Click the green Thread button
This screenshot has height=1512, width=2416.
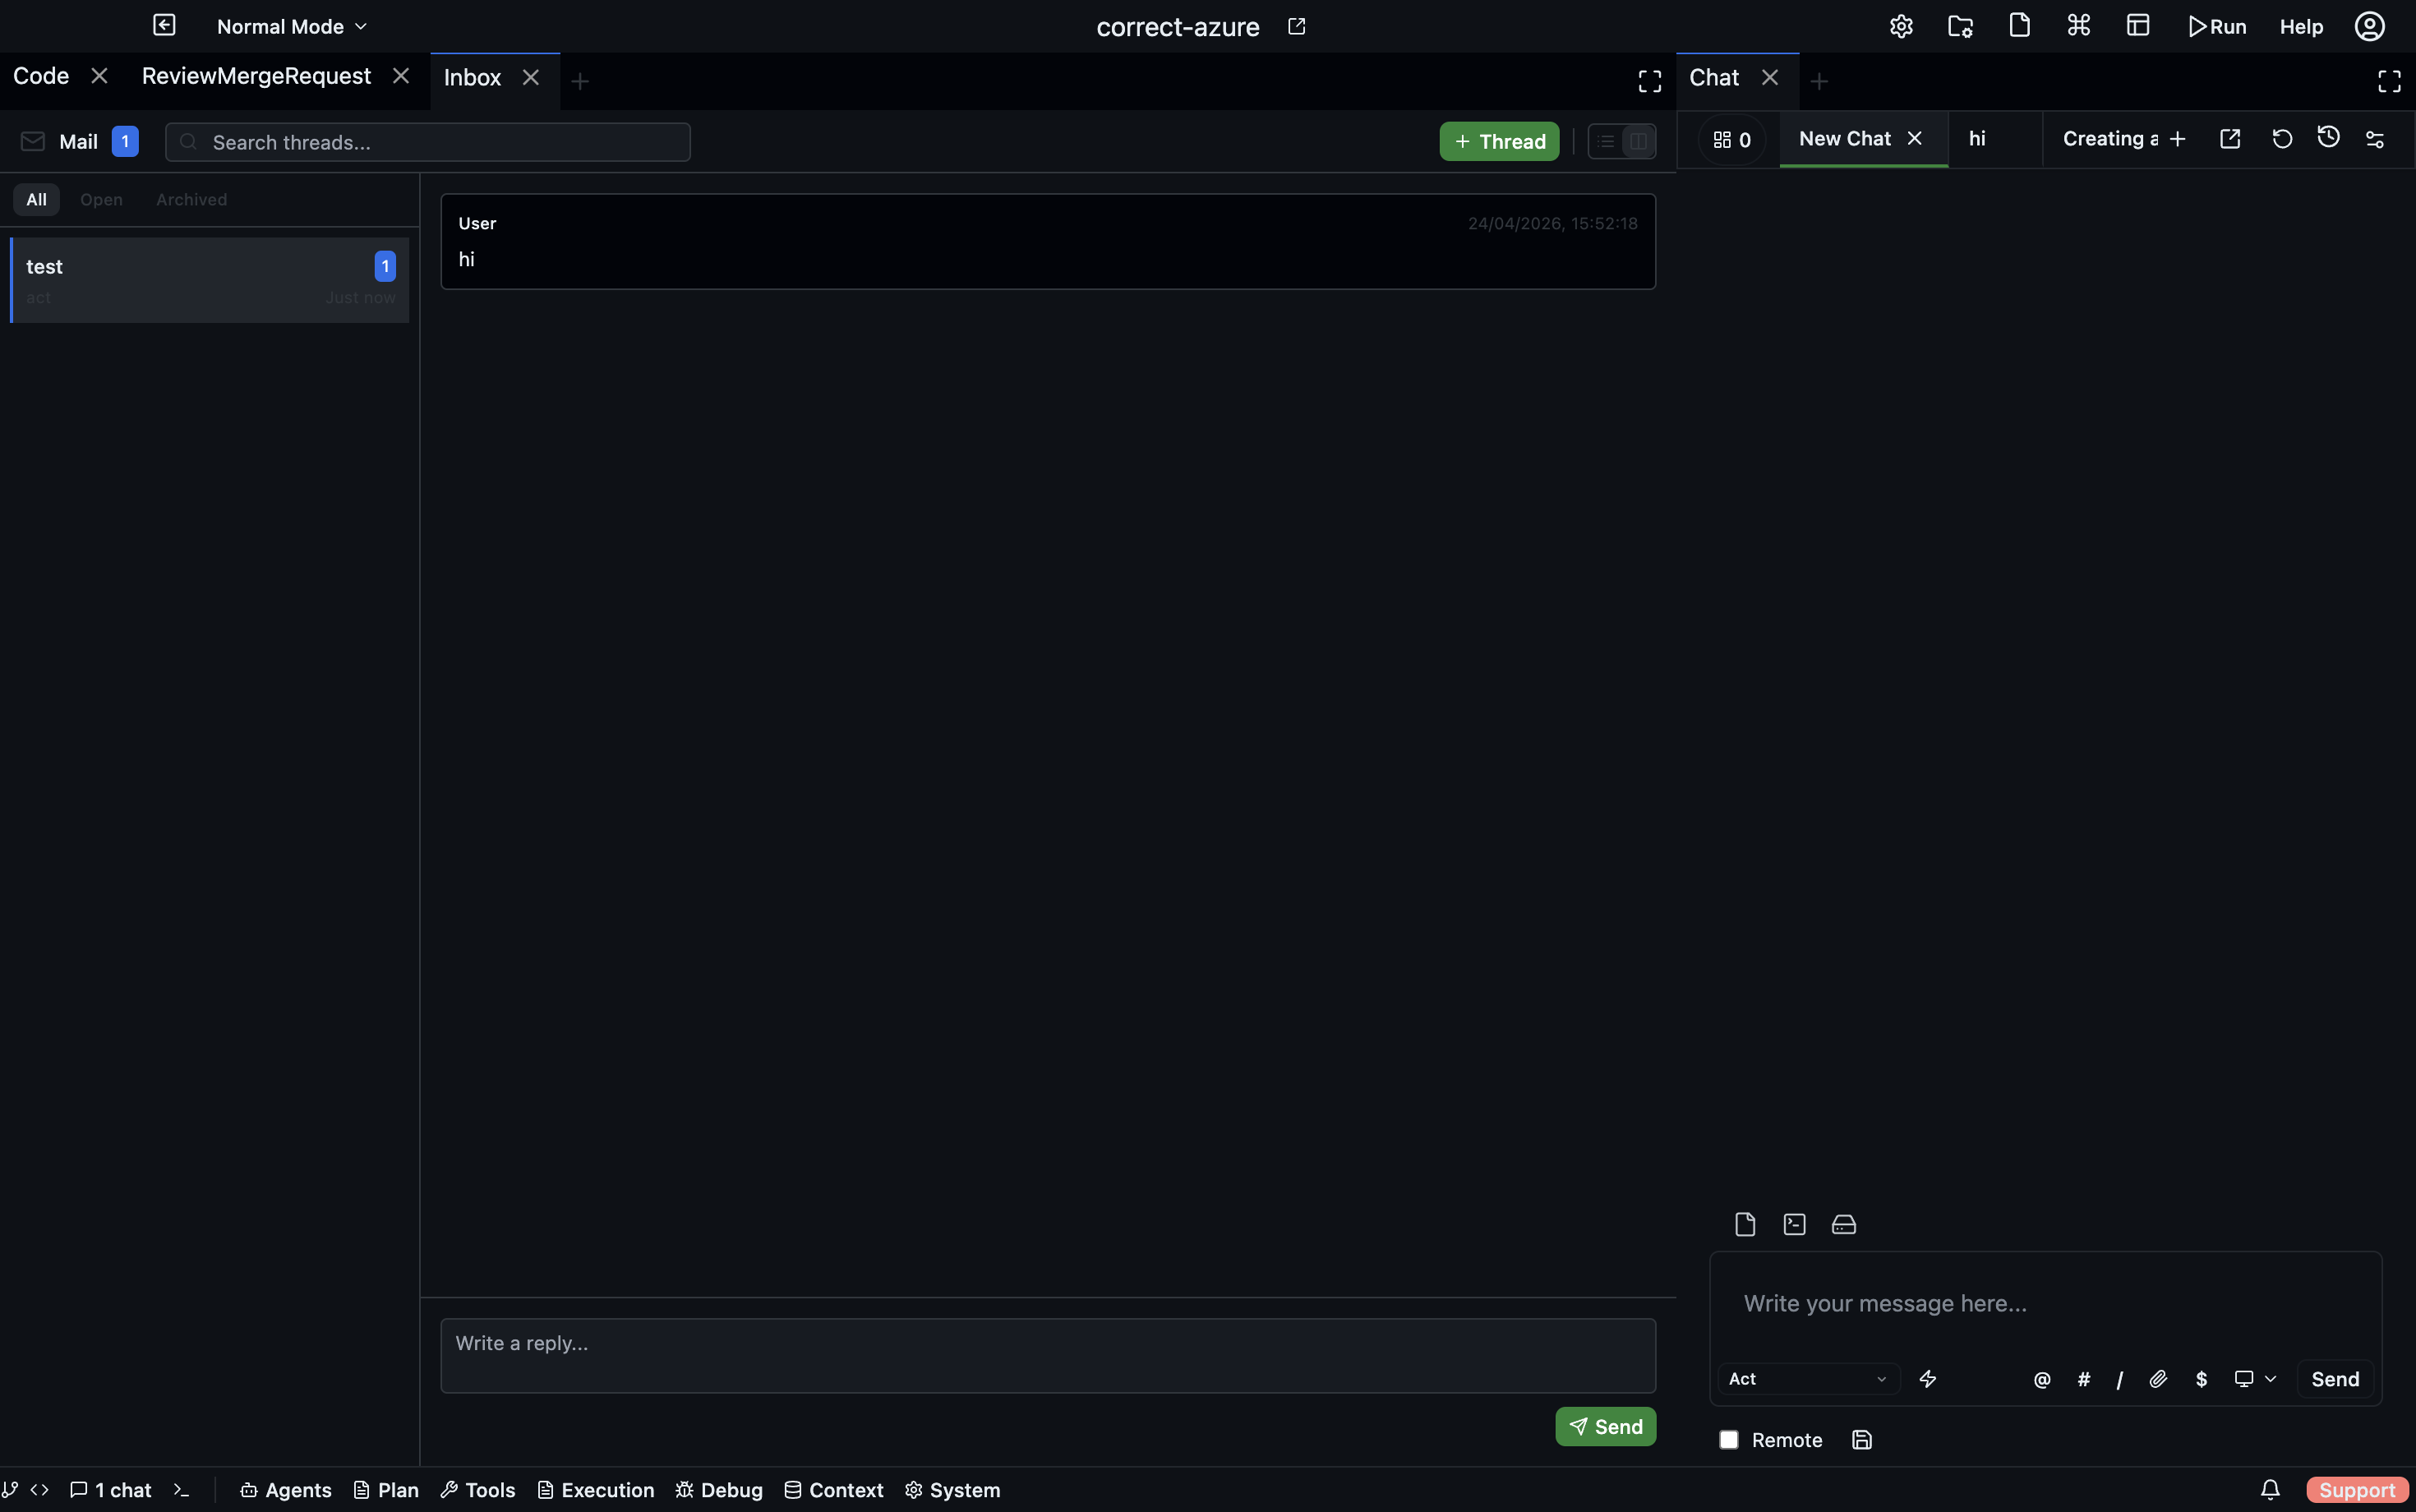tap(1499, 141)
